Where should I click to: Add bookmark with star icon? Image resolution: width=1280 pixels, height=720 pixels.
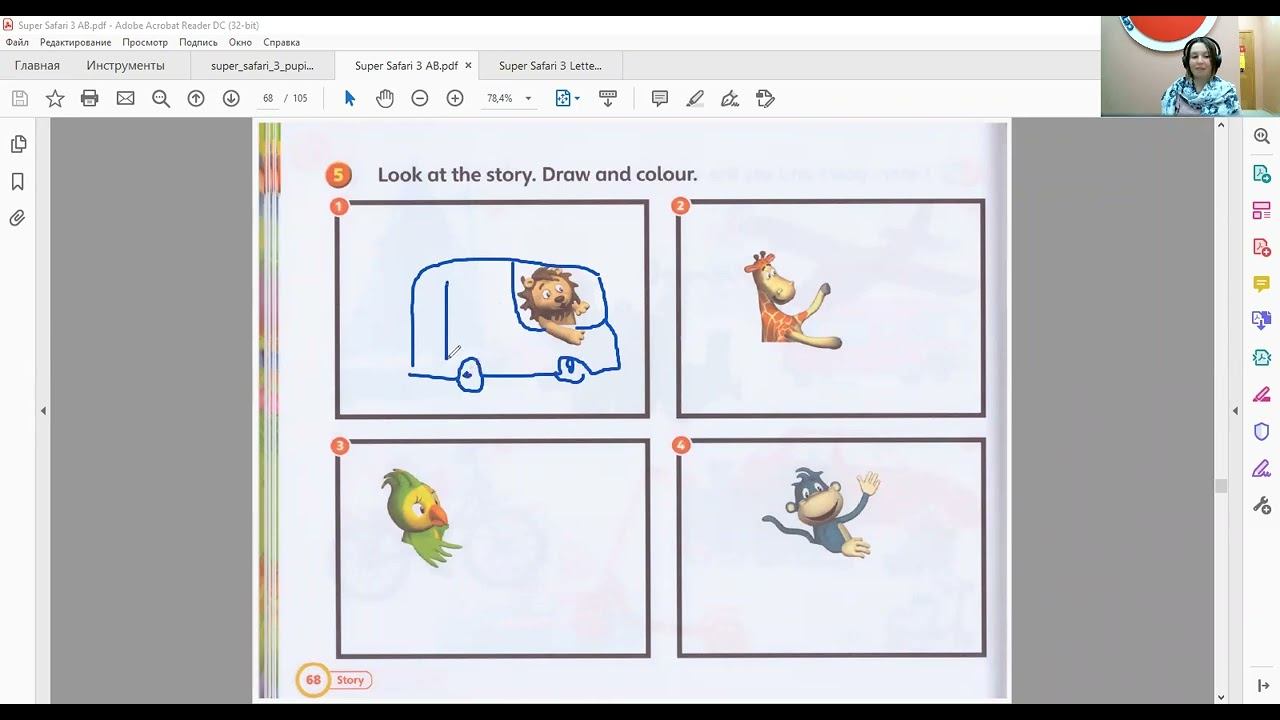[x=55, y=98]
